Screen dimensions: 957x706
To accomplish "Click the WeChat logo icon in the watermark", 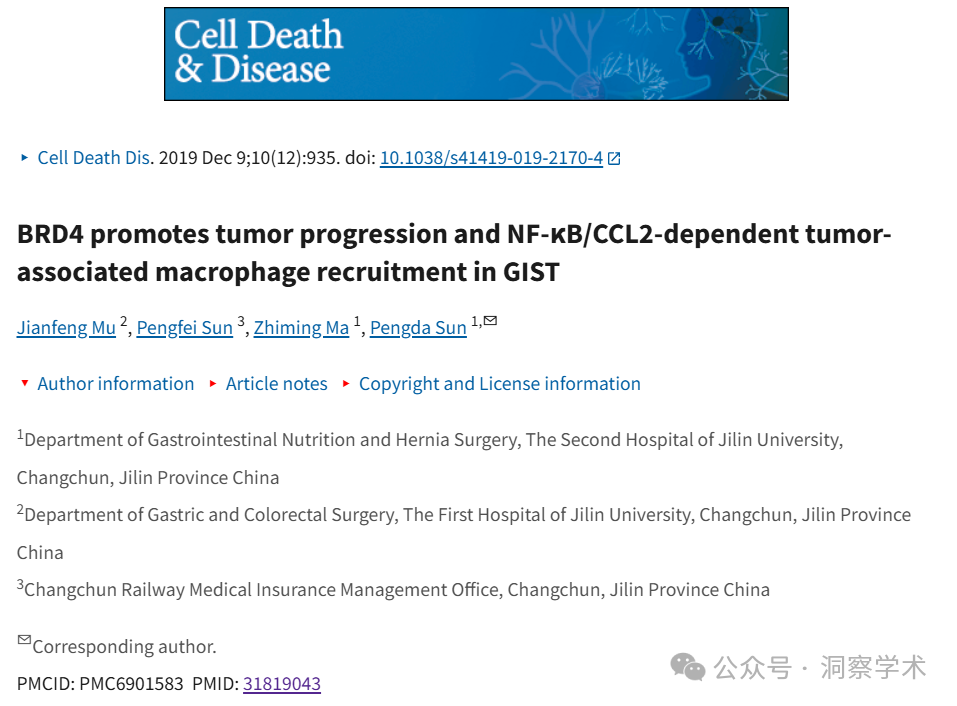I will pos(688,668).
